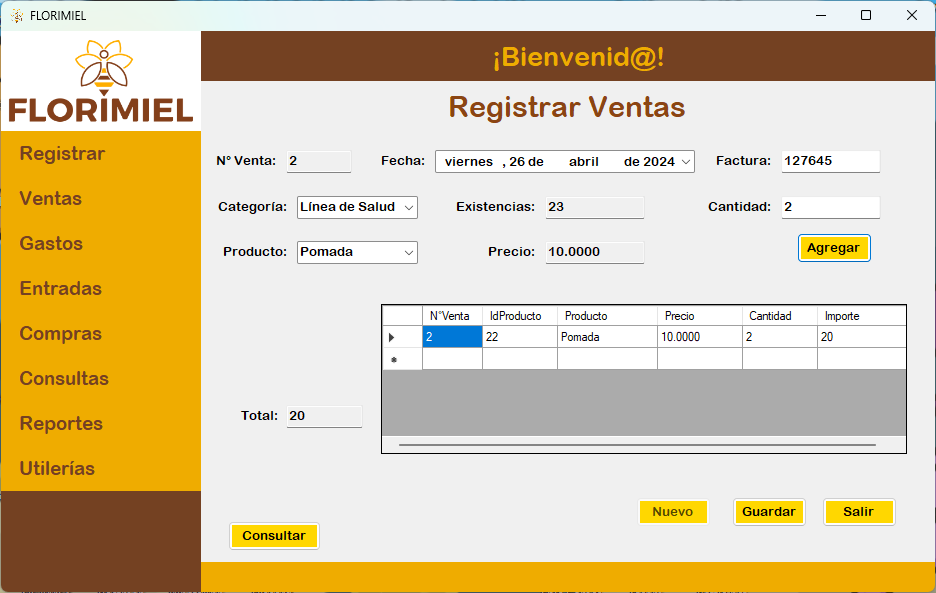936x593 pixels.
Task: Click the Guardar button
Action: (768, 512)
